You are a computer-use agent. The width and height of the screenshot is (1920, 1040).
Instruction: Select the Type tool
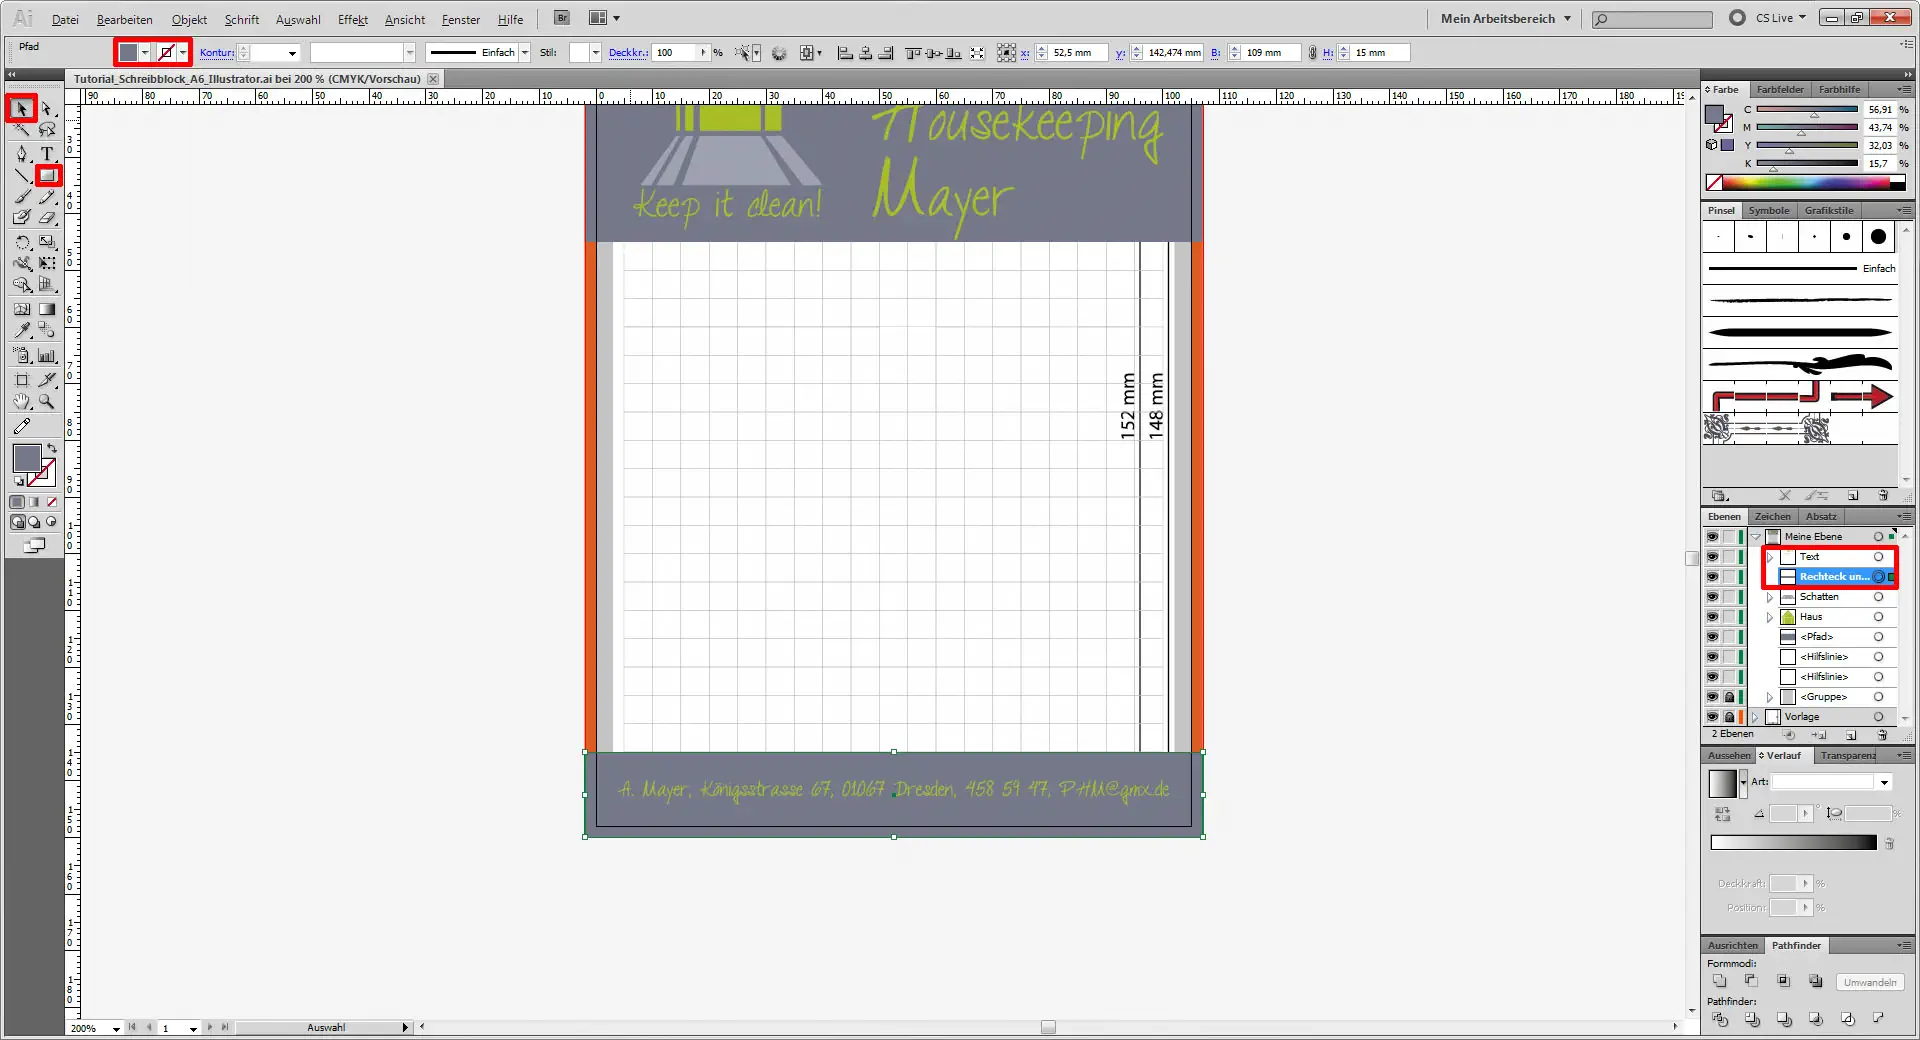(46, 153)
